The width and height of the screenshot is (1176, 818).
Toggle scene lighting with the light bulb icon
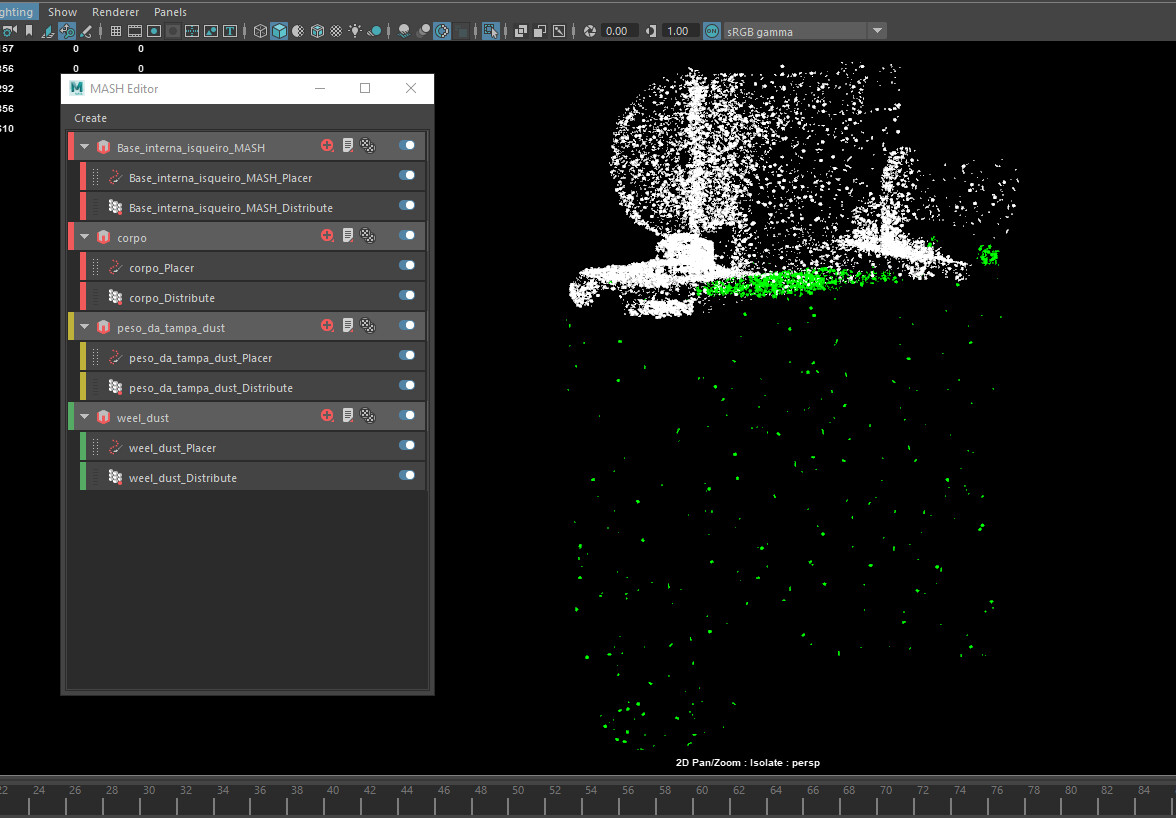click(x=355, y=30)
